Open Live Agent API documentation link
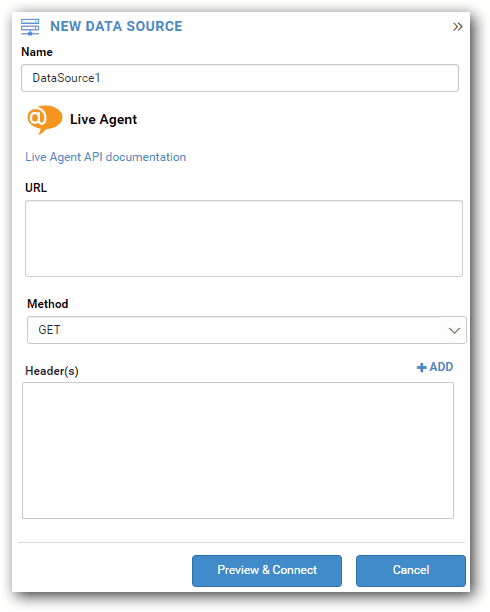The height and width of the screenshot is (612, 490). pyautogui.click(x=106, y=157)
